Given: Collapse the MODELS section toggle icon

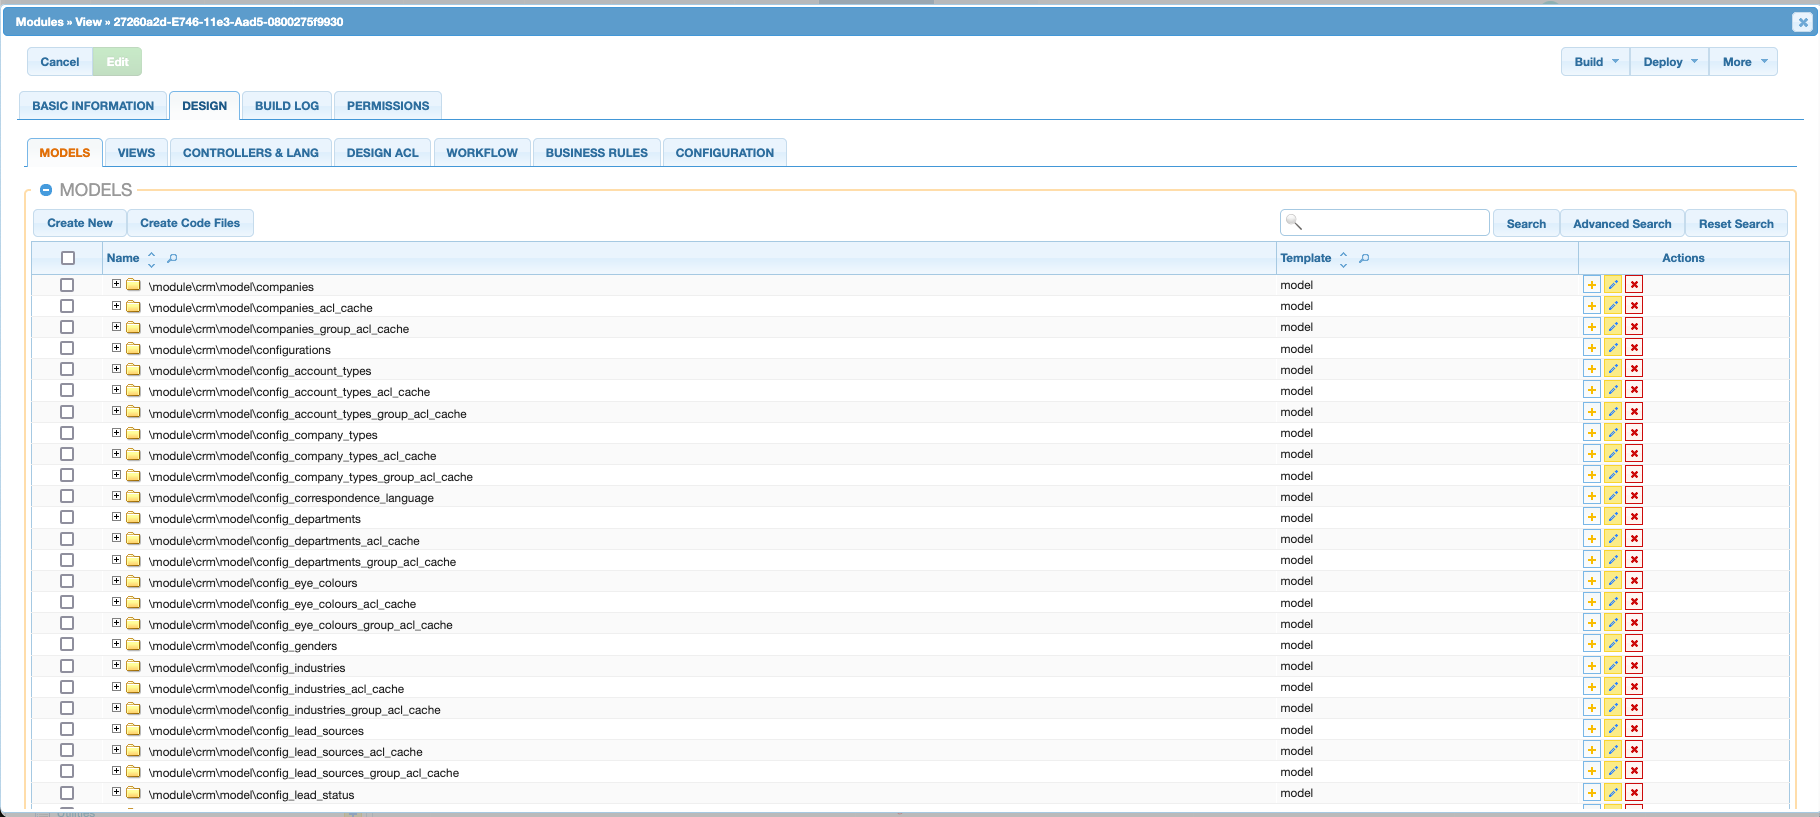Looking at the screenshot, I should (x=46, y=190).
